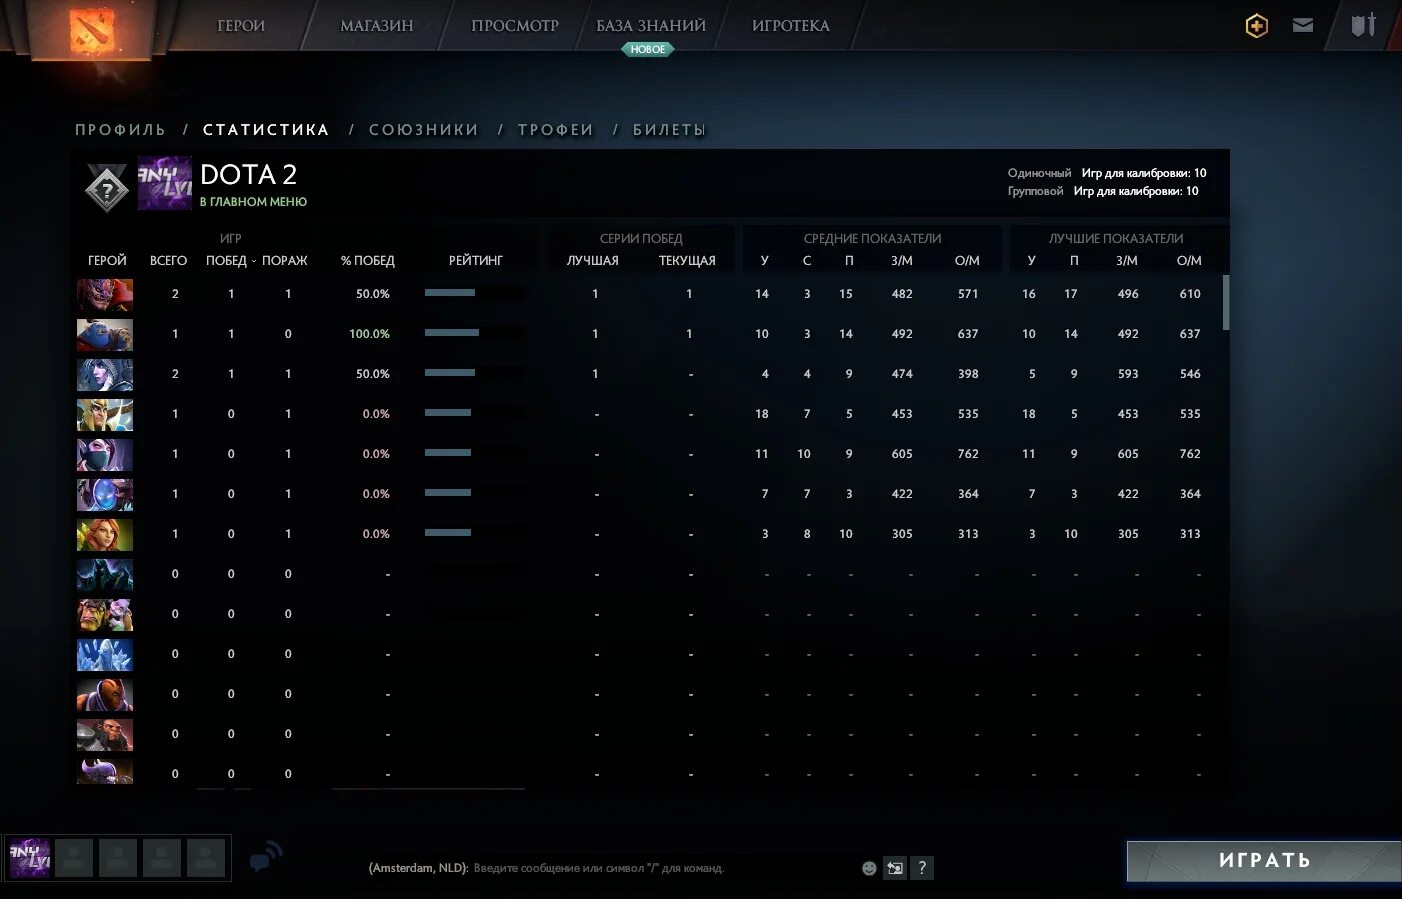Open the chat emoticon smiley icon

869,868
